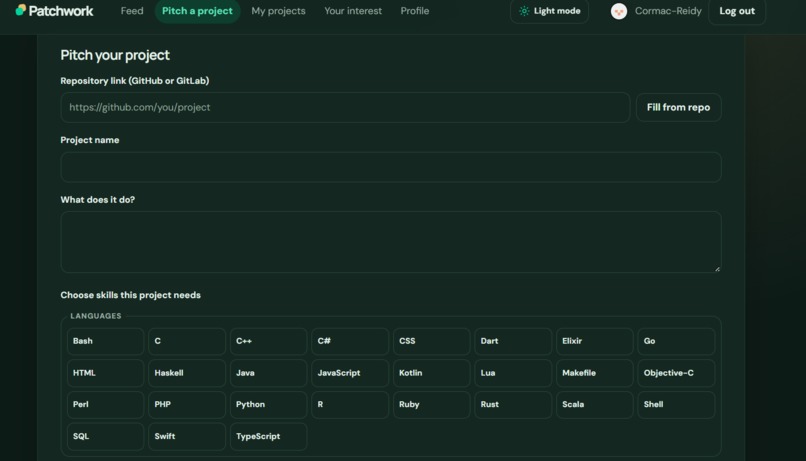This screenshot has width=806, height=461.
Task: Click Fill from repo button
Action: (x=679, y=107)
